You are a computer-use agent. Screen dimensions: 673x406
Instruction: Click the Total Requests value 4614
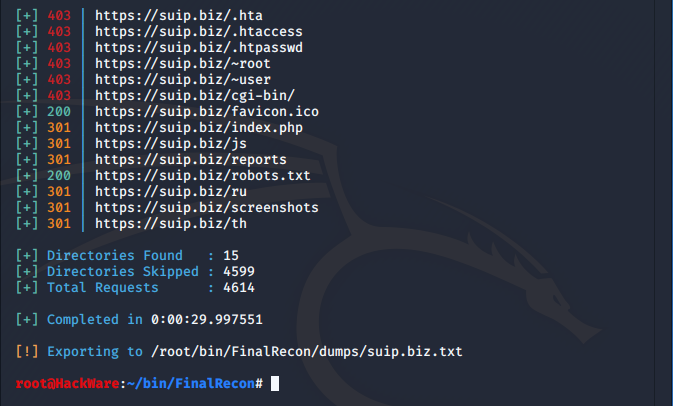(x=239, y=287)
